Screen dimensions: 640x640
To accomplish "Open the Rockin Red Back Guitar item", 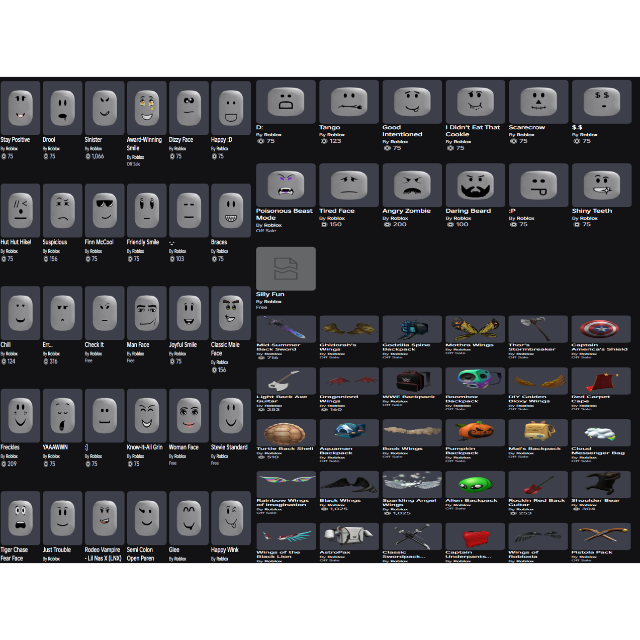I will 536,483.
